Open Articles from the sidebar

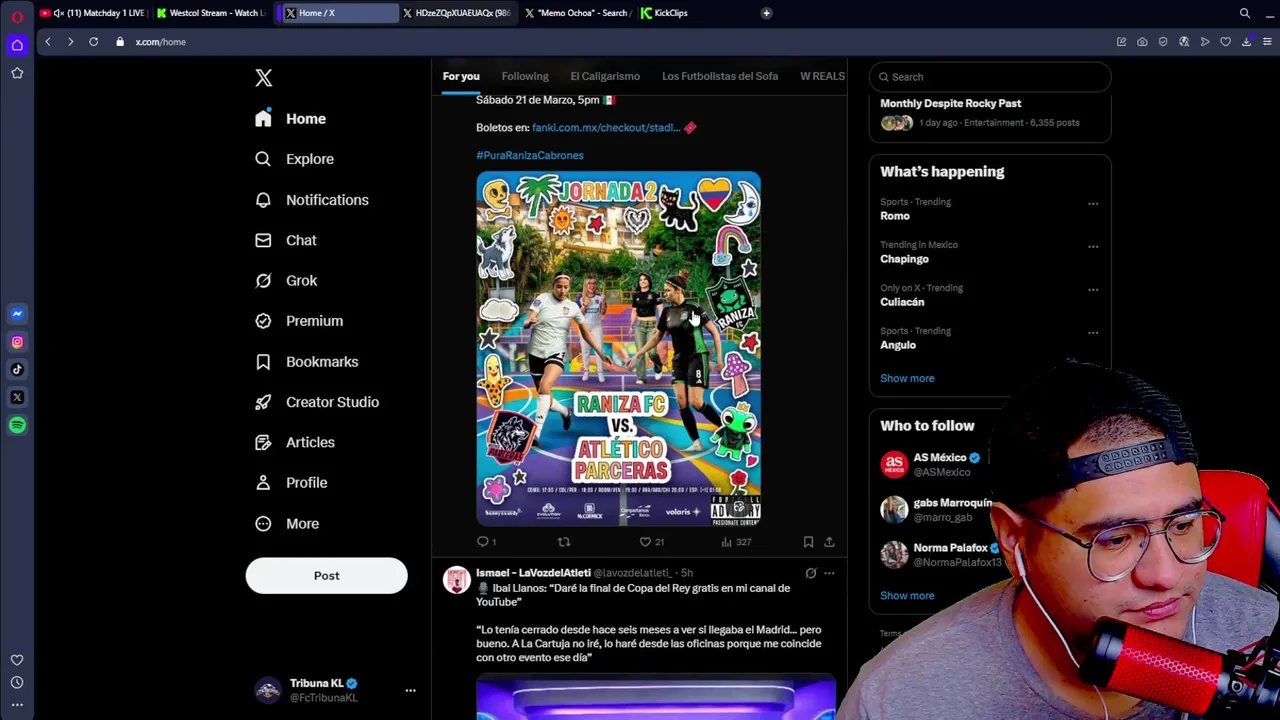[295, 442]
